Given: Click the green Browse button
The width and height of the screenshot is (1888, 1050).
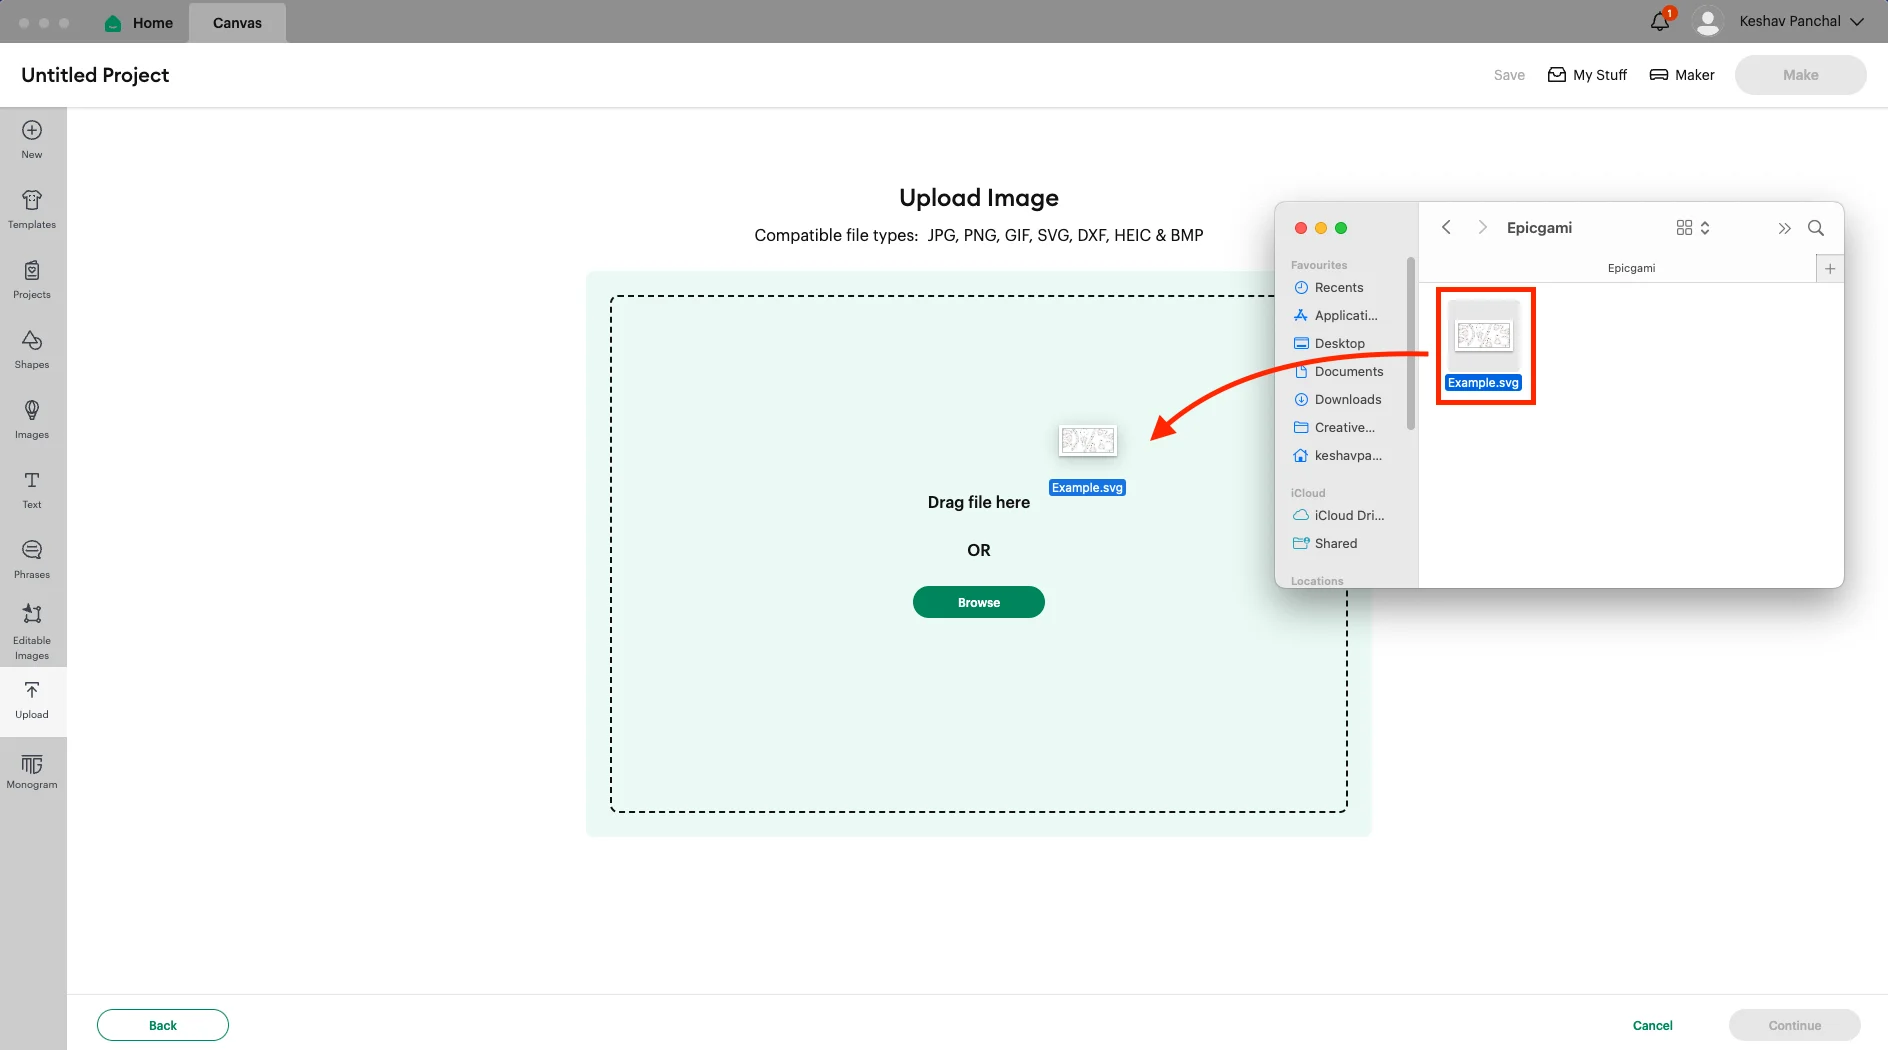Looking at the screenshot, I should 979,602.
